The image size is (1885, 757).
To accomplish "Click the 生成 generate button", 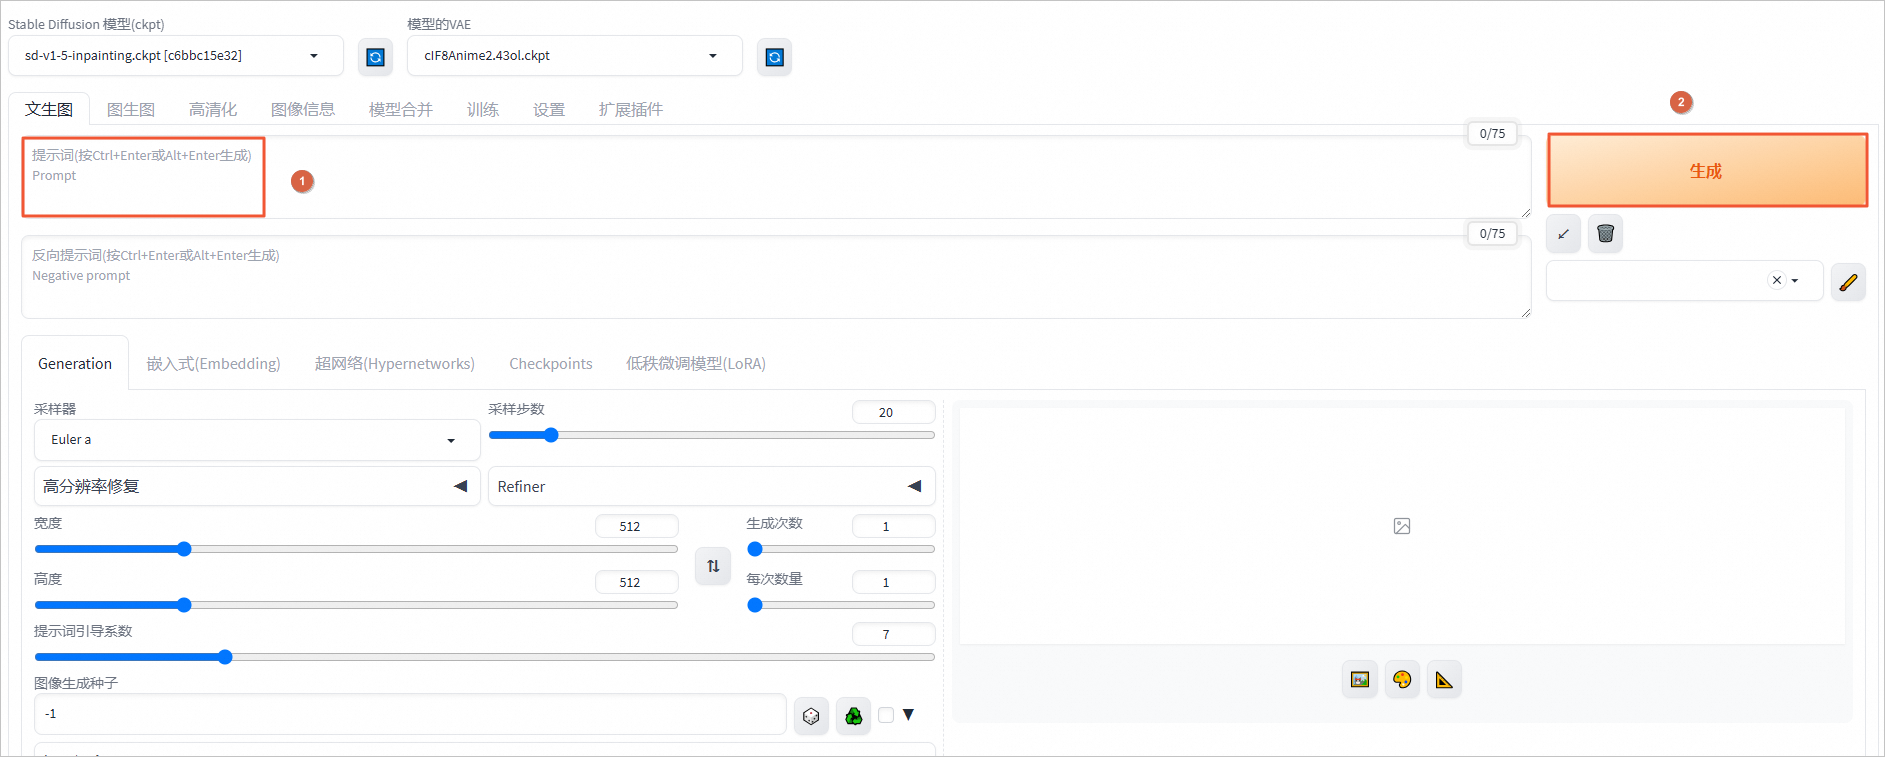I will pyautogui.click(x=1707, y=171).
